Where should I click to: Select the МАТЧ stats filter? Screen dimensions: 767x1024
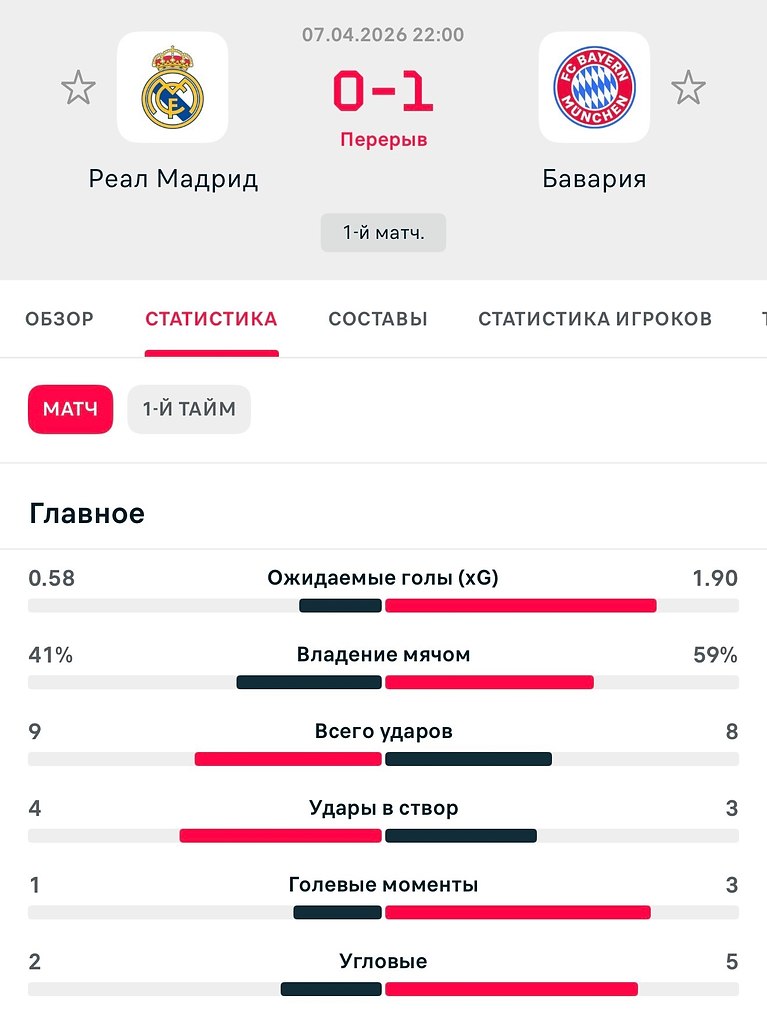pos(71,409)
